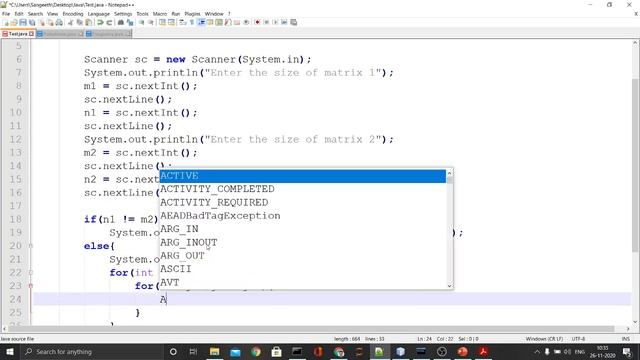
Task: Pick ASCII in autocomplete popup
Action: tap(302, 269)
